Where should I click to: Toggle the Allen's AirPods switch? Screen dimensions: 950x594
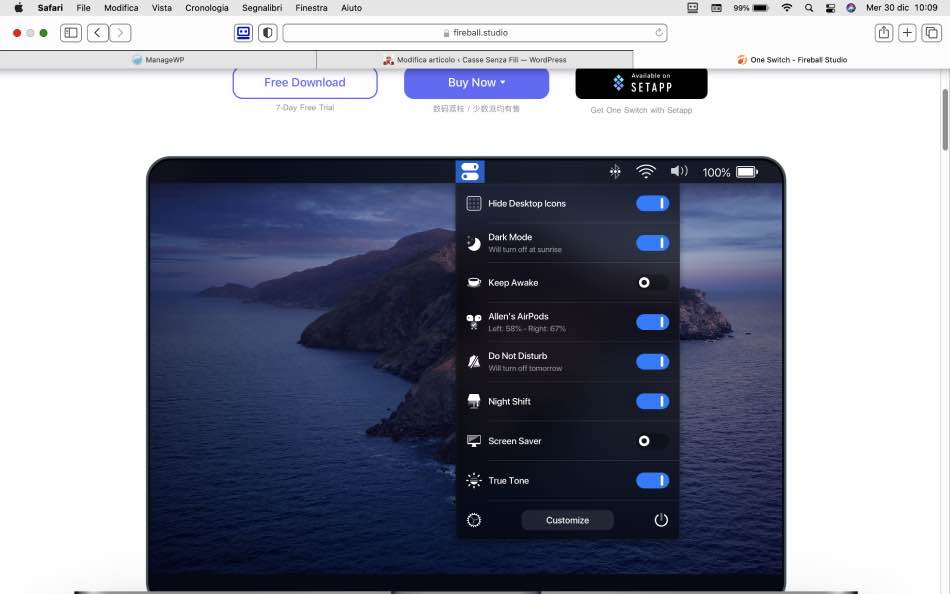pos(653,322)
